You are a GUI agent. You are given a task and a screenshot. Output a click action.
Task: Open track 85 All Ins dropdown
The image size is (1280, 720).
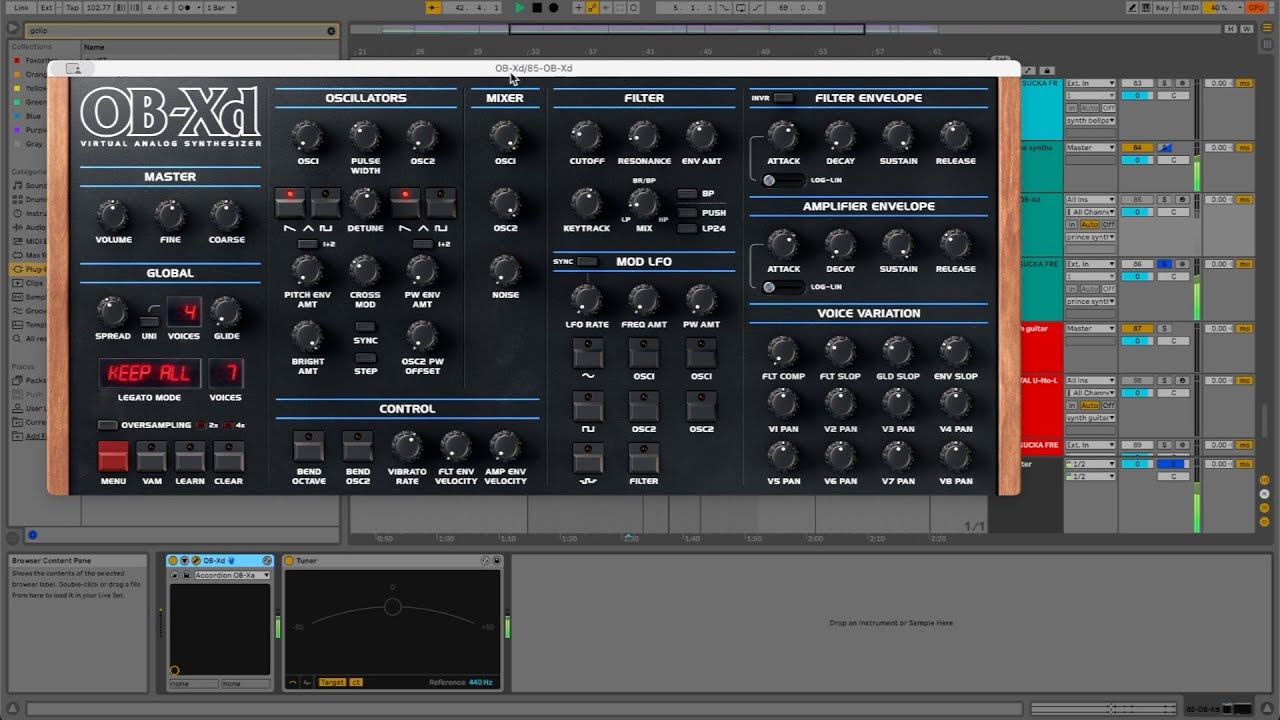tap(1090, 200)
